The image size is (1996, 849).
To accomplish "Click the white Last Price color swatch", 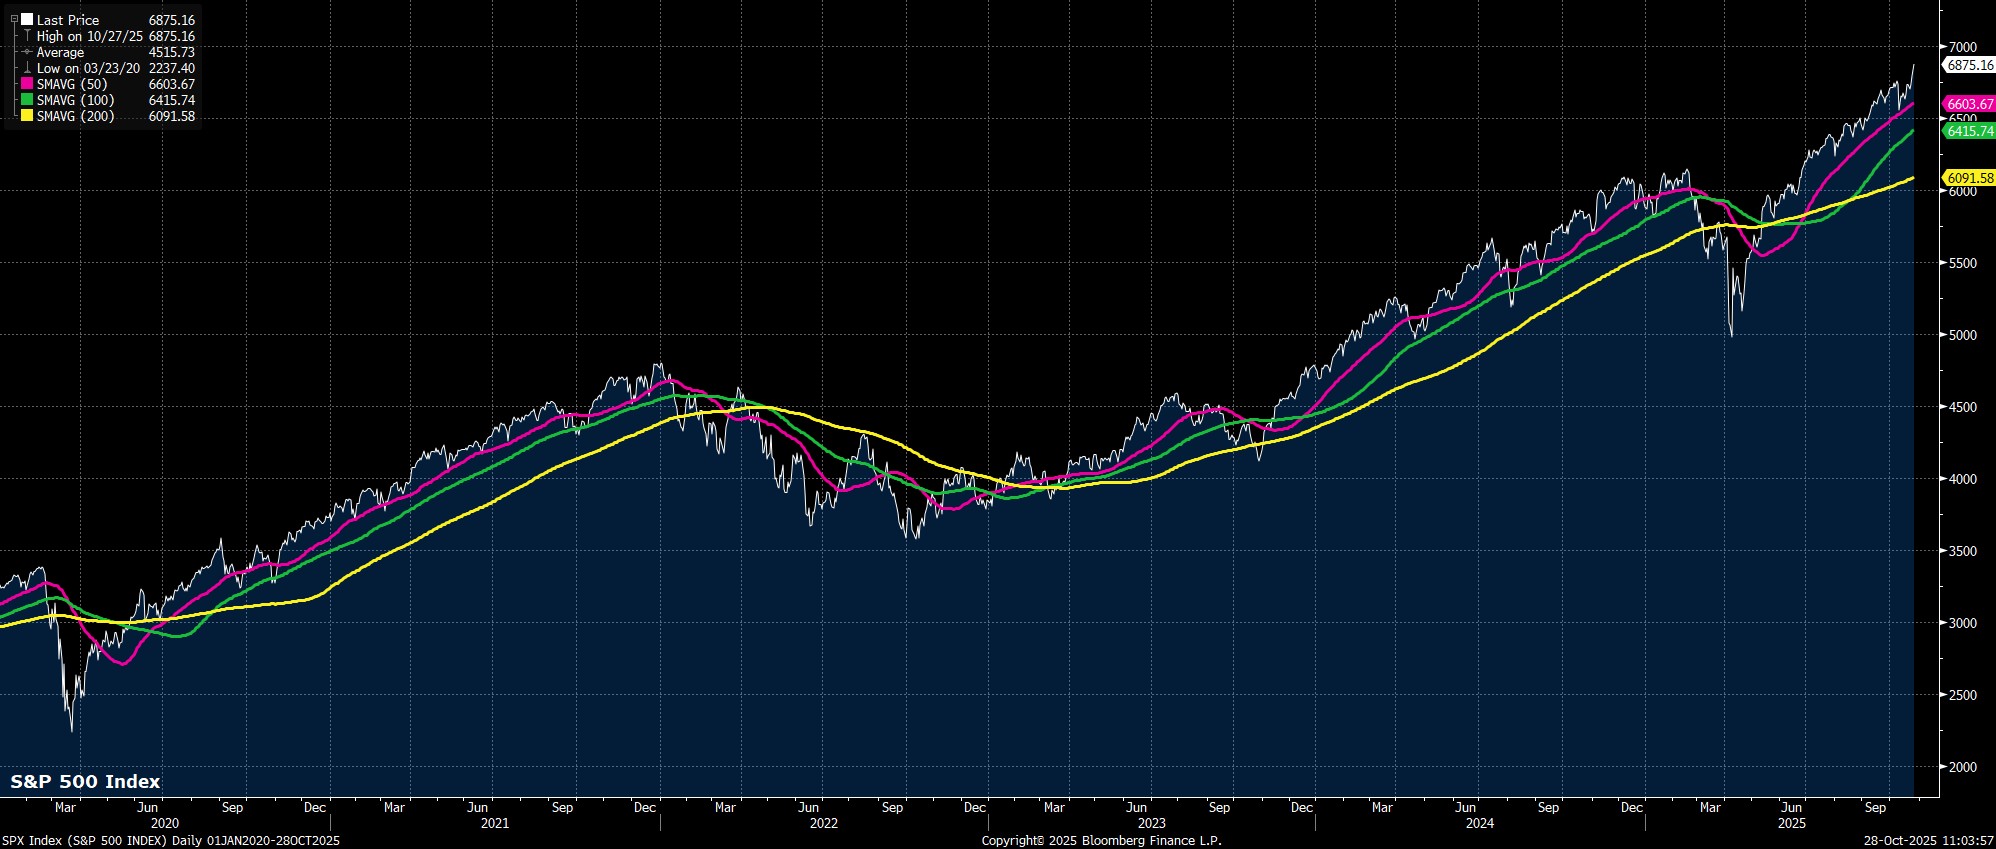I will click(27, 20).
